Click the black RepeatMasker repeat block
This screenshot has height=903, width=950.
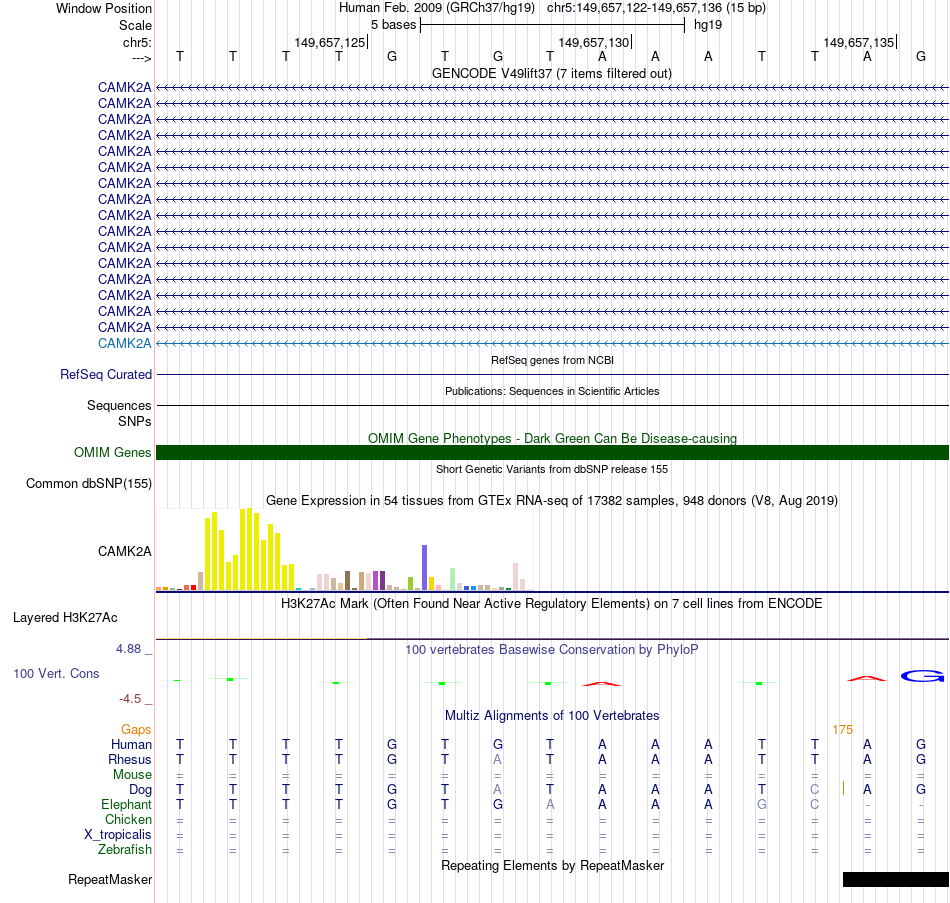(895, 879)
